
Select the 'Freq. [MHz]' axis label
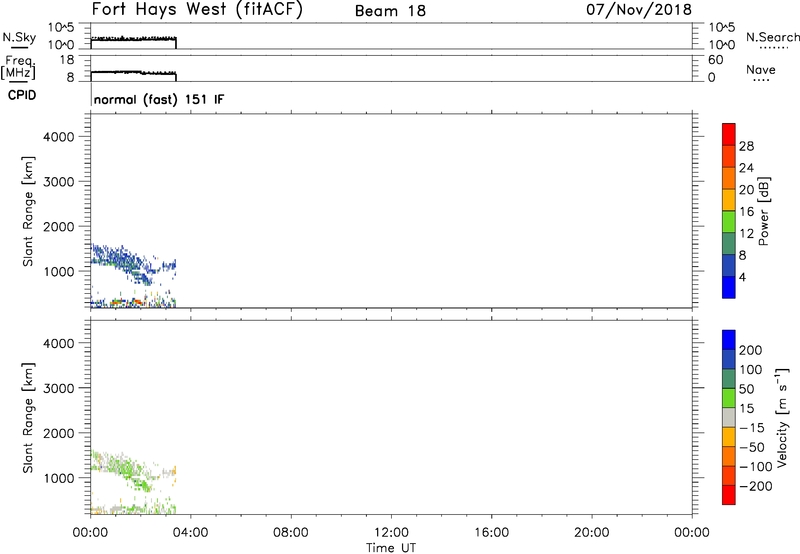tap(18, 68)
